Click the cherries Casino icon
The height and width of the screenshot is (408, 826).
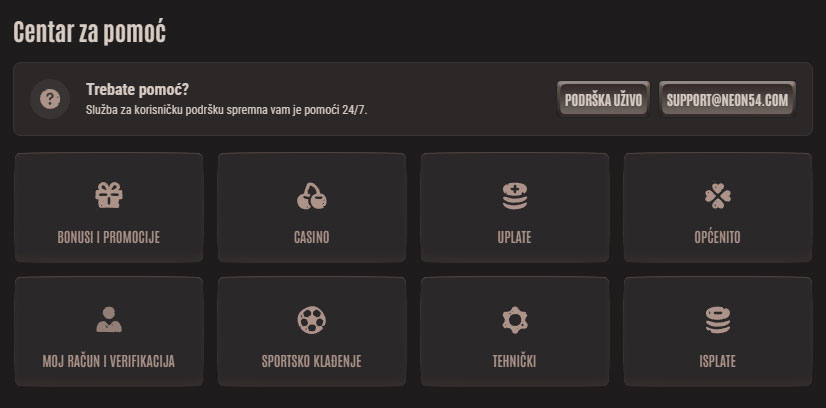point(311,196)
